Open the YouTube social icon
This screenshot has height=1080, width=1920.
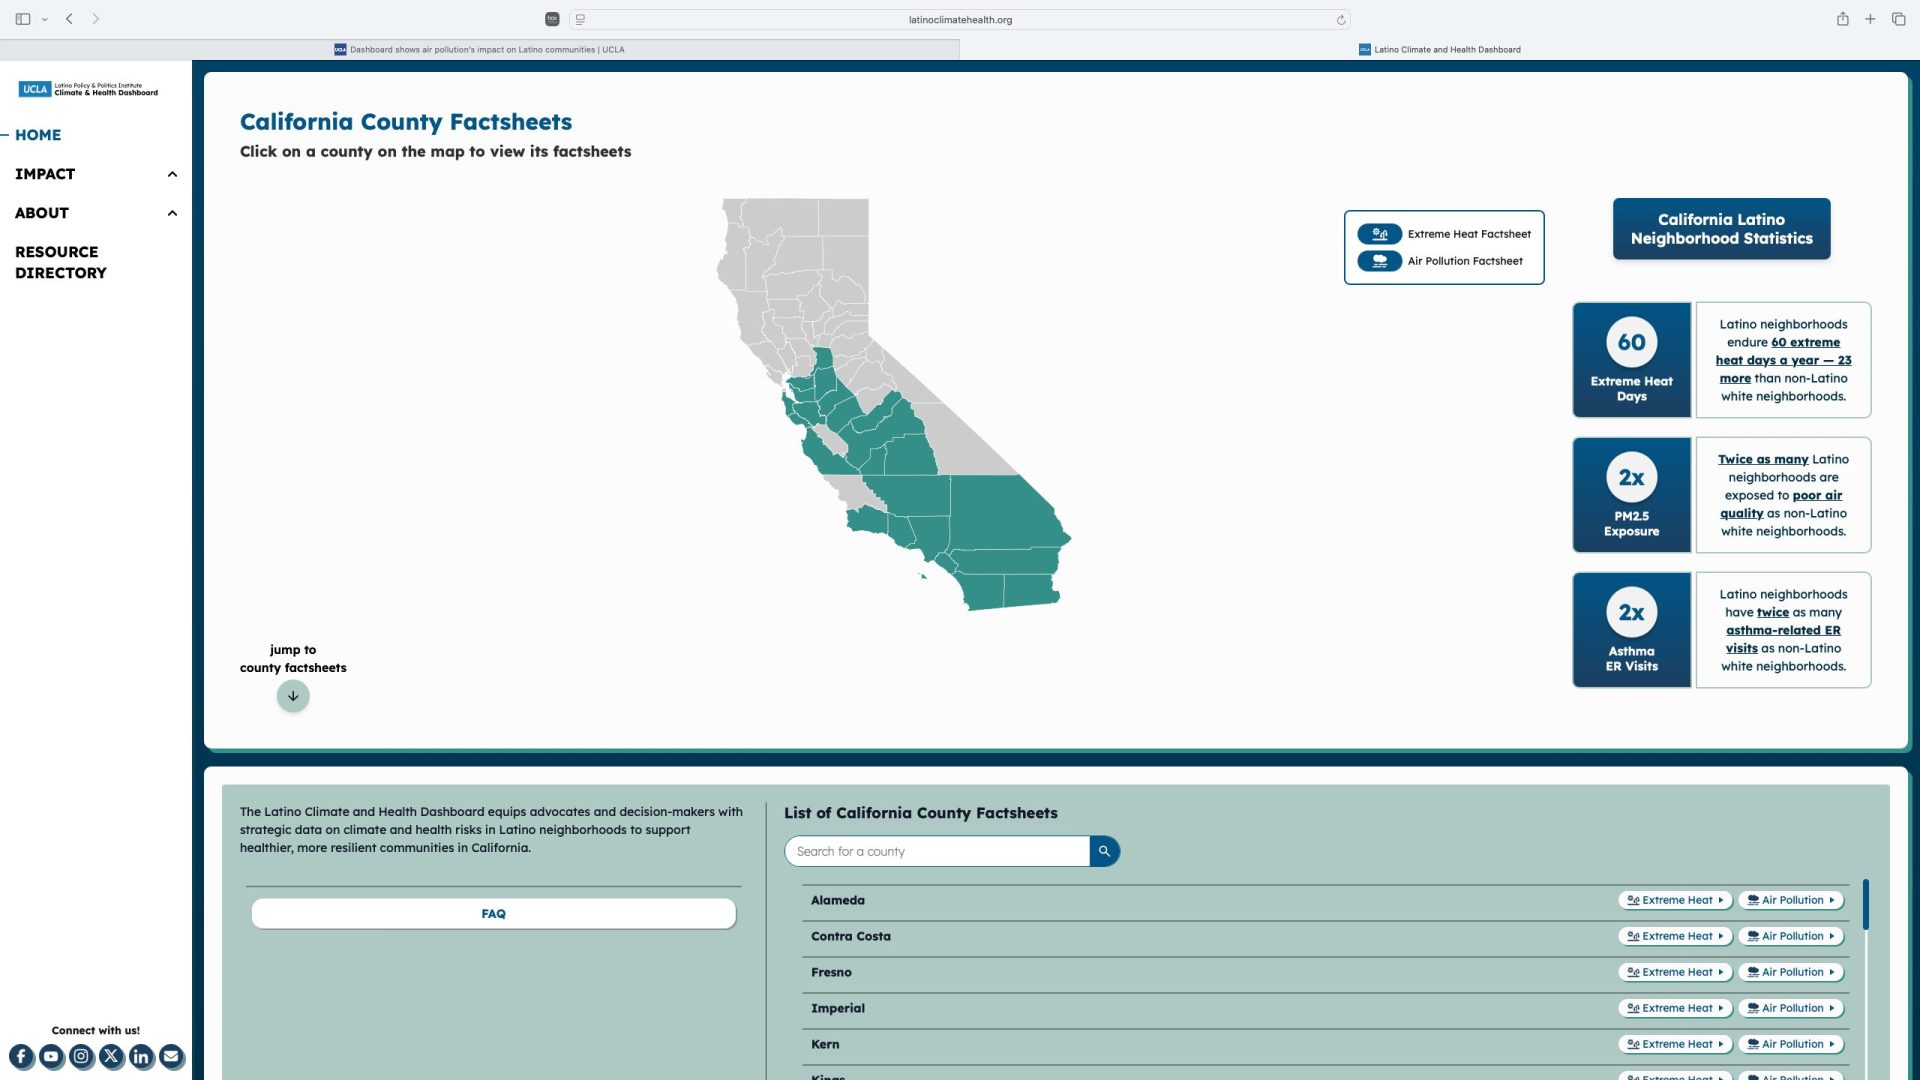(x=51, y=1056)
